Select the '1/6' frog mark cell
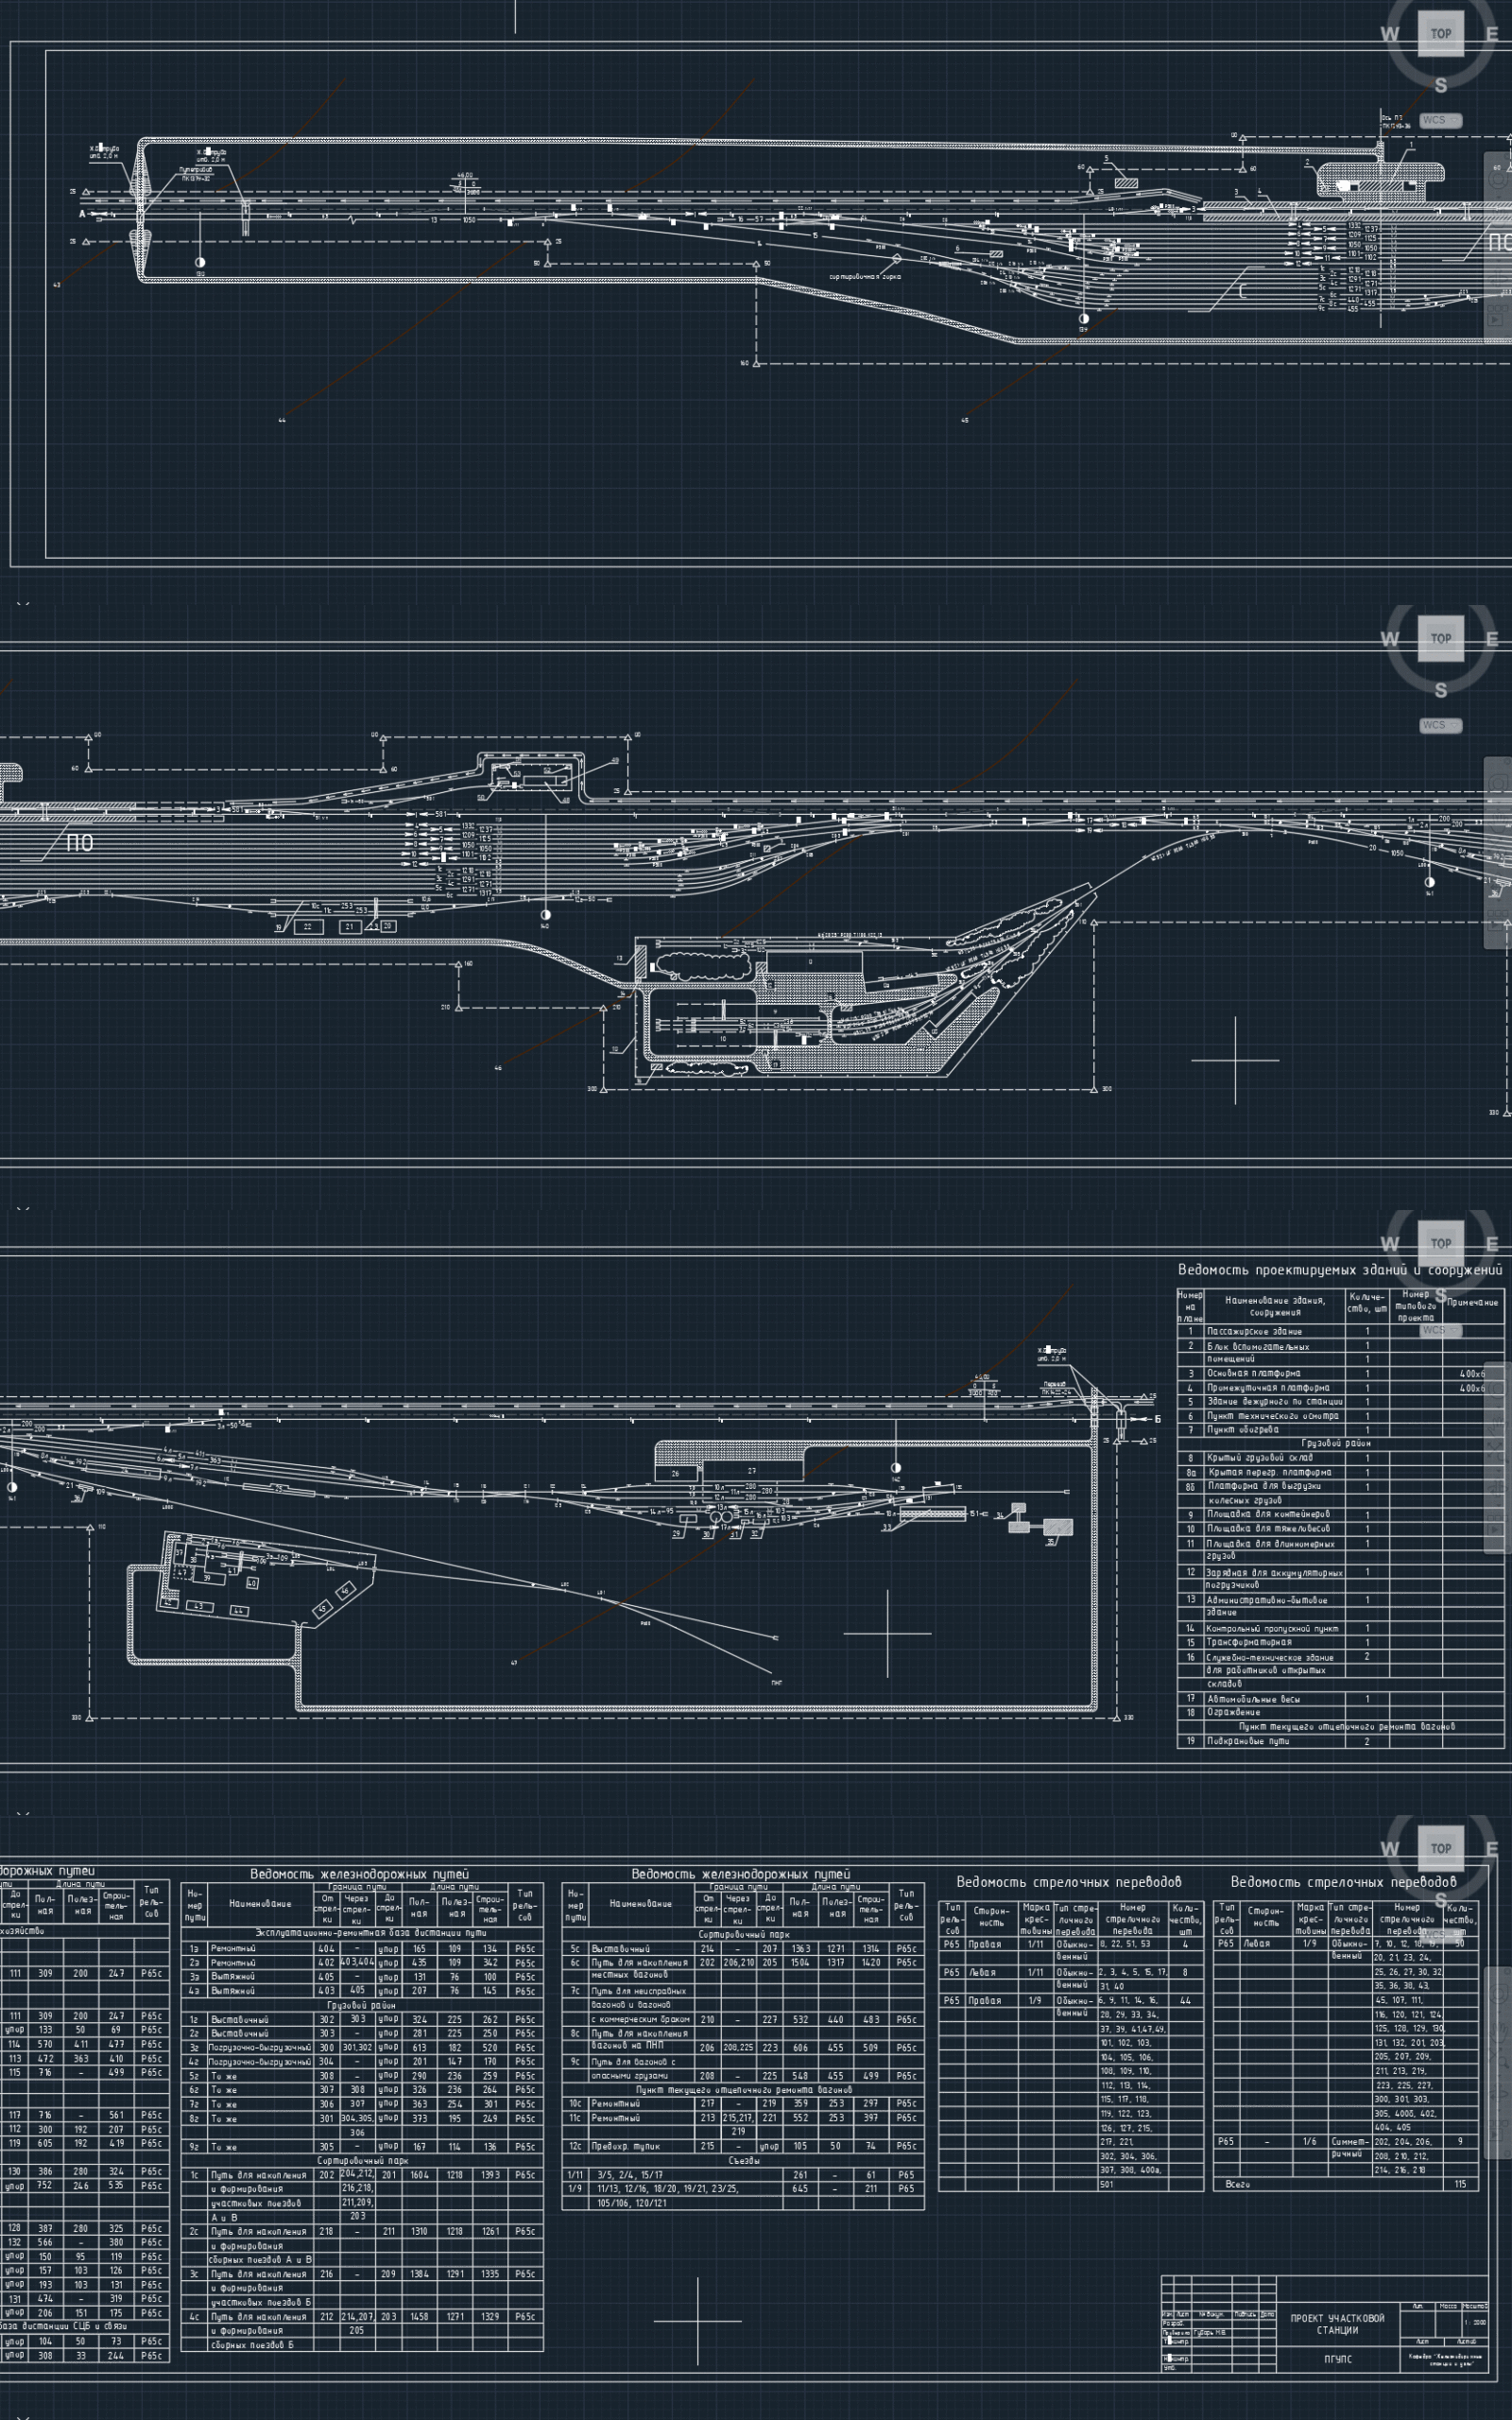This screenshot has width=1512, height=2420. pos(1310,2142)
